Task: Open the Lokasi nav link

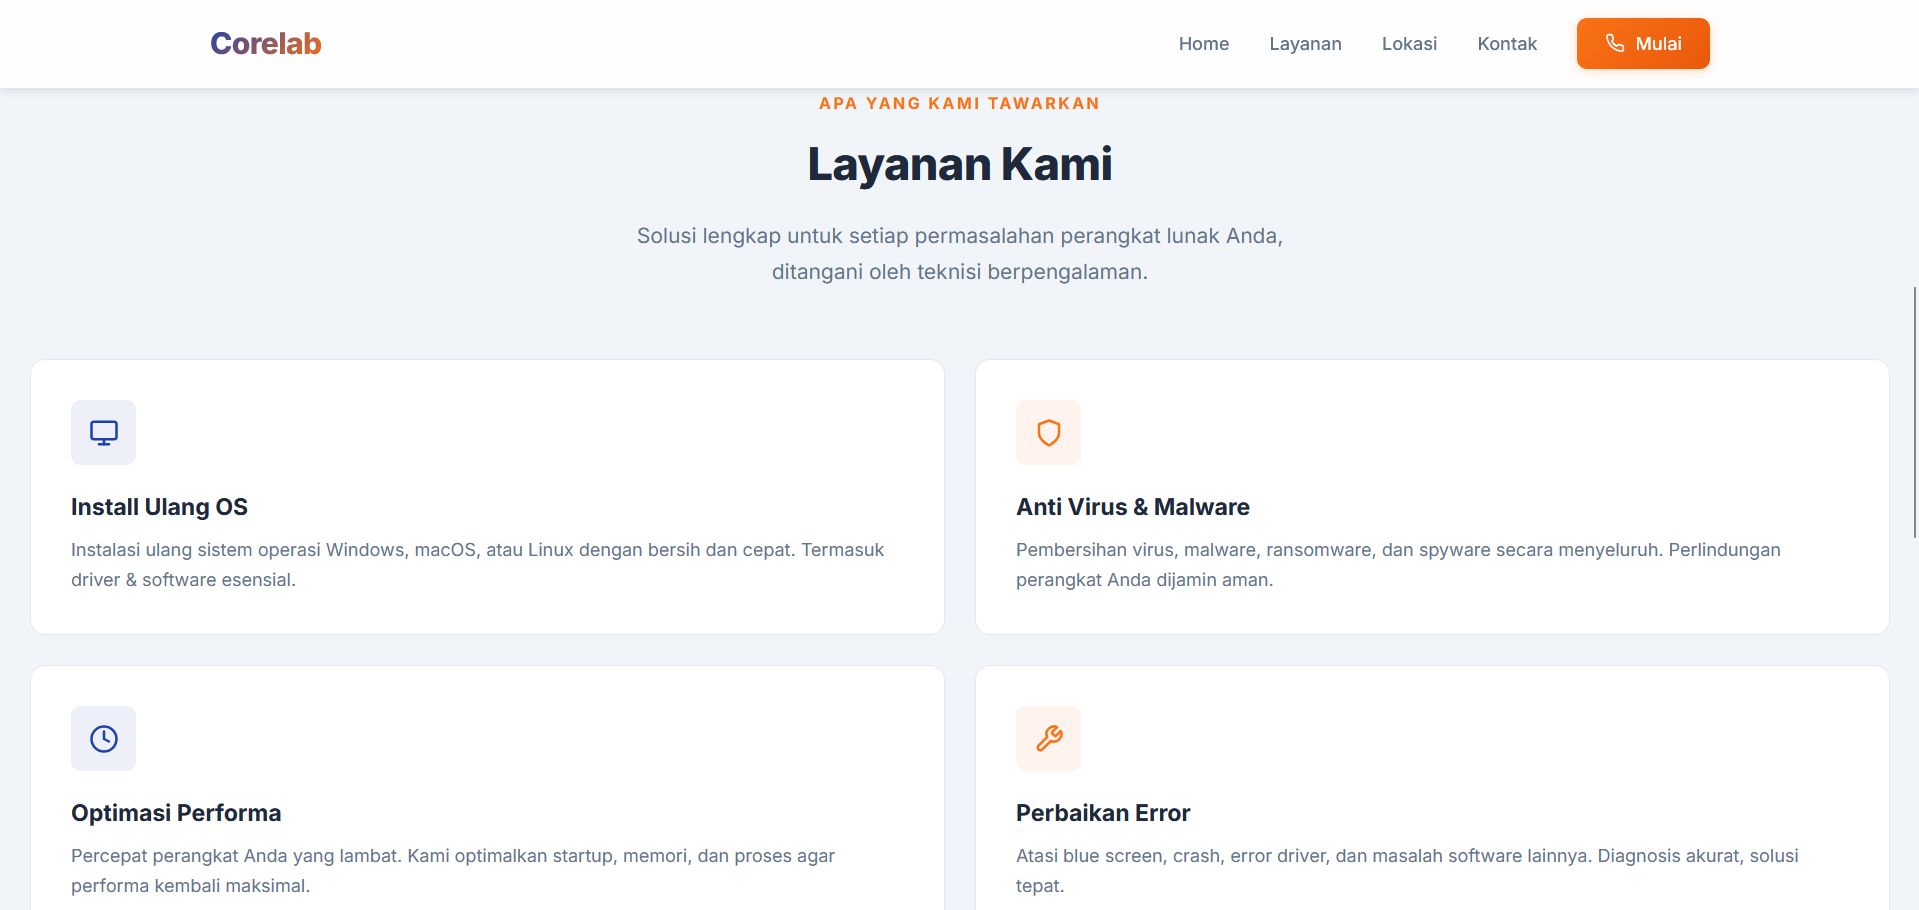Action: coord(1409,44)
